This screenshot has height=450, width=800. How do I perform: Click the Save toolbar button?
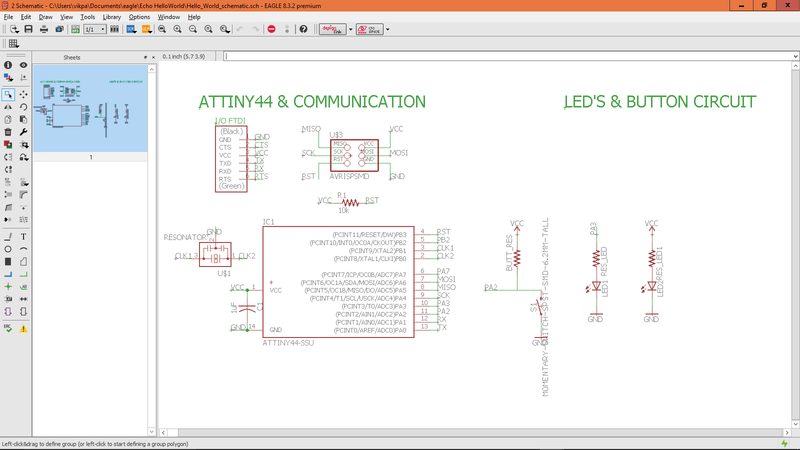pyautogui.click(x=29, y=29)
